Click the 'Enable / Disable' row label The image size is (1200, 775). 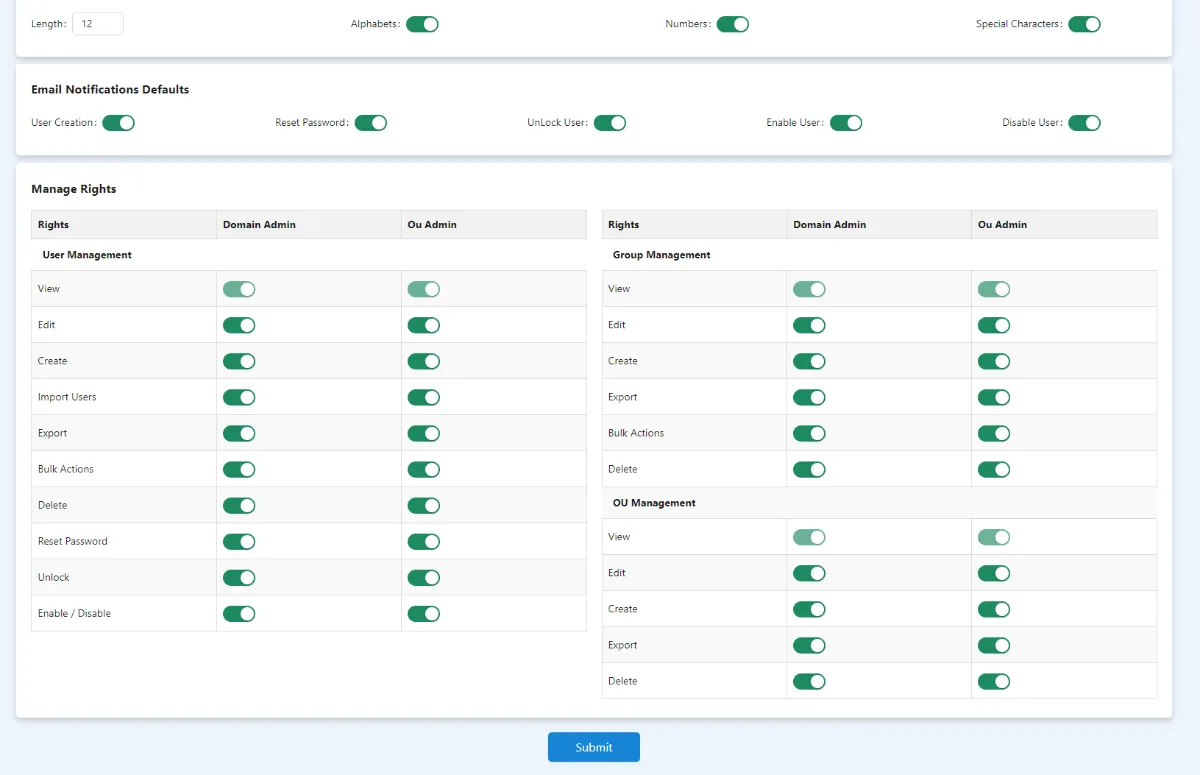click(x=74, y=613)
